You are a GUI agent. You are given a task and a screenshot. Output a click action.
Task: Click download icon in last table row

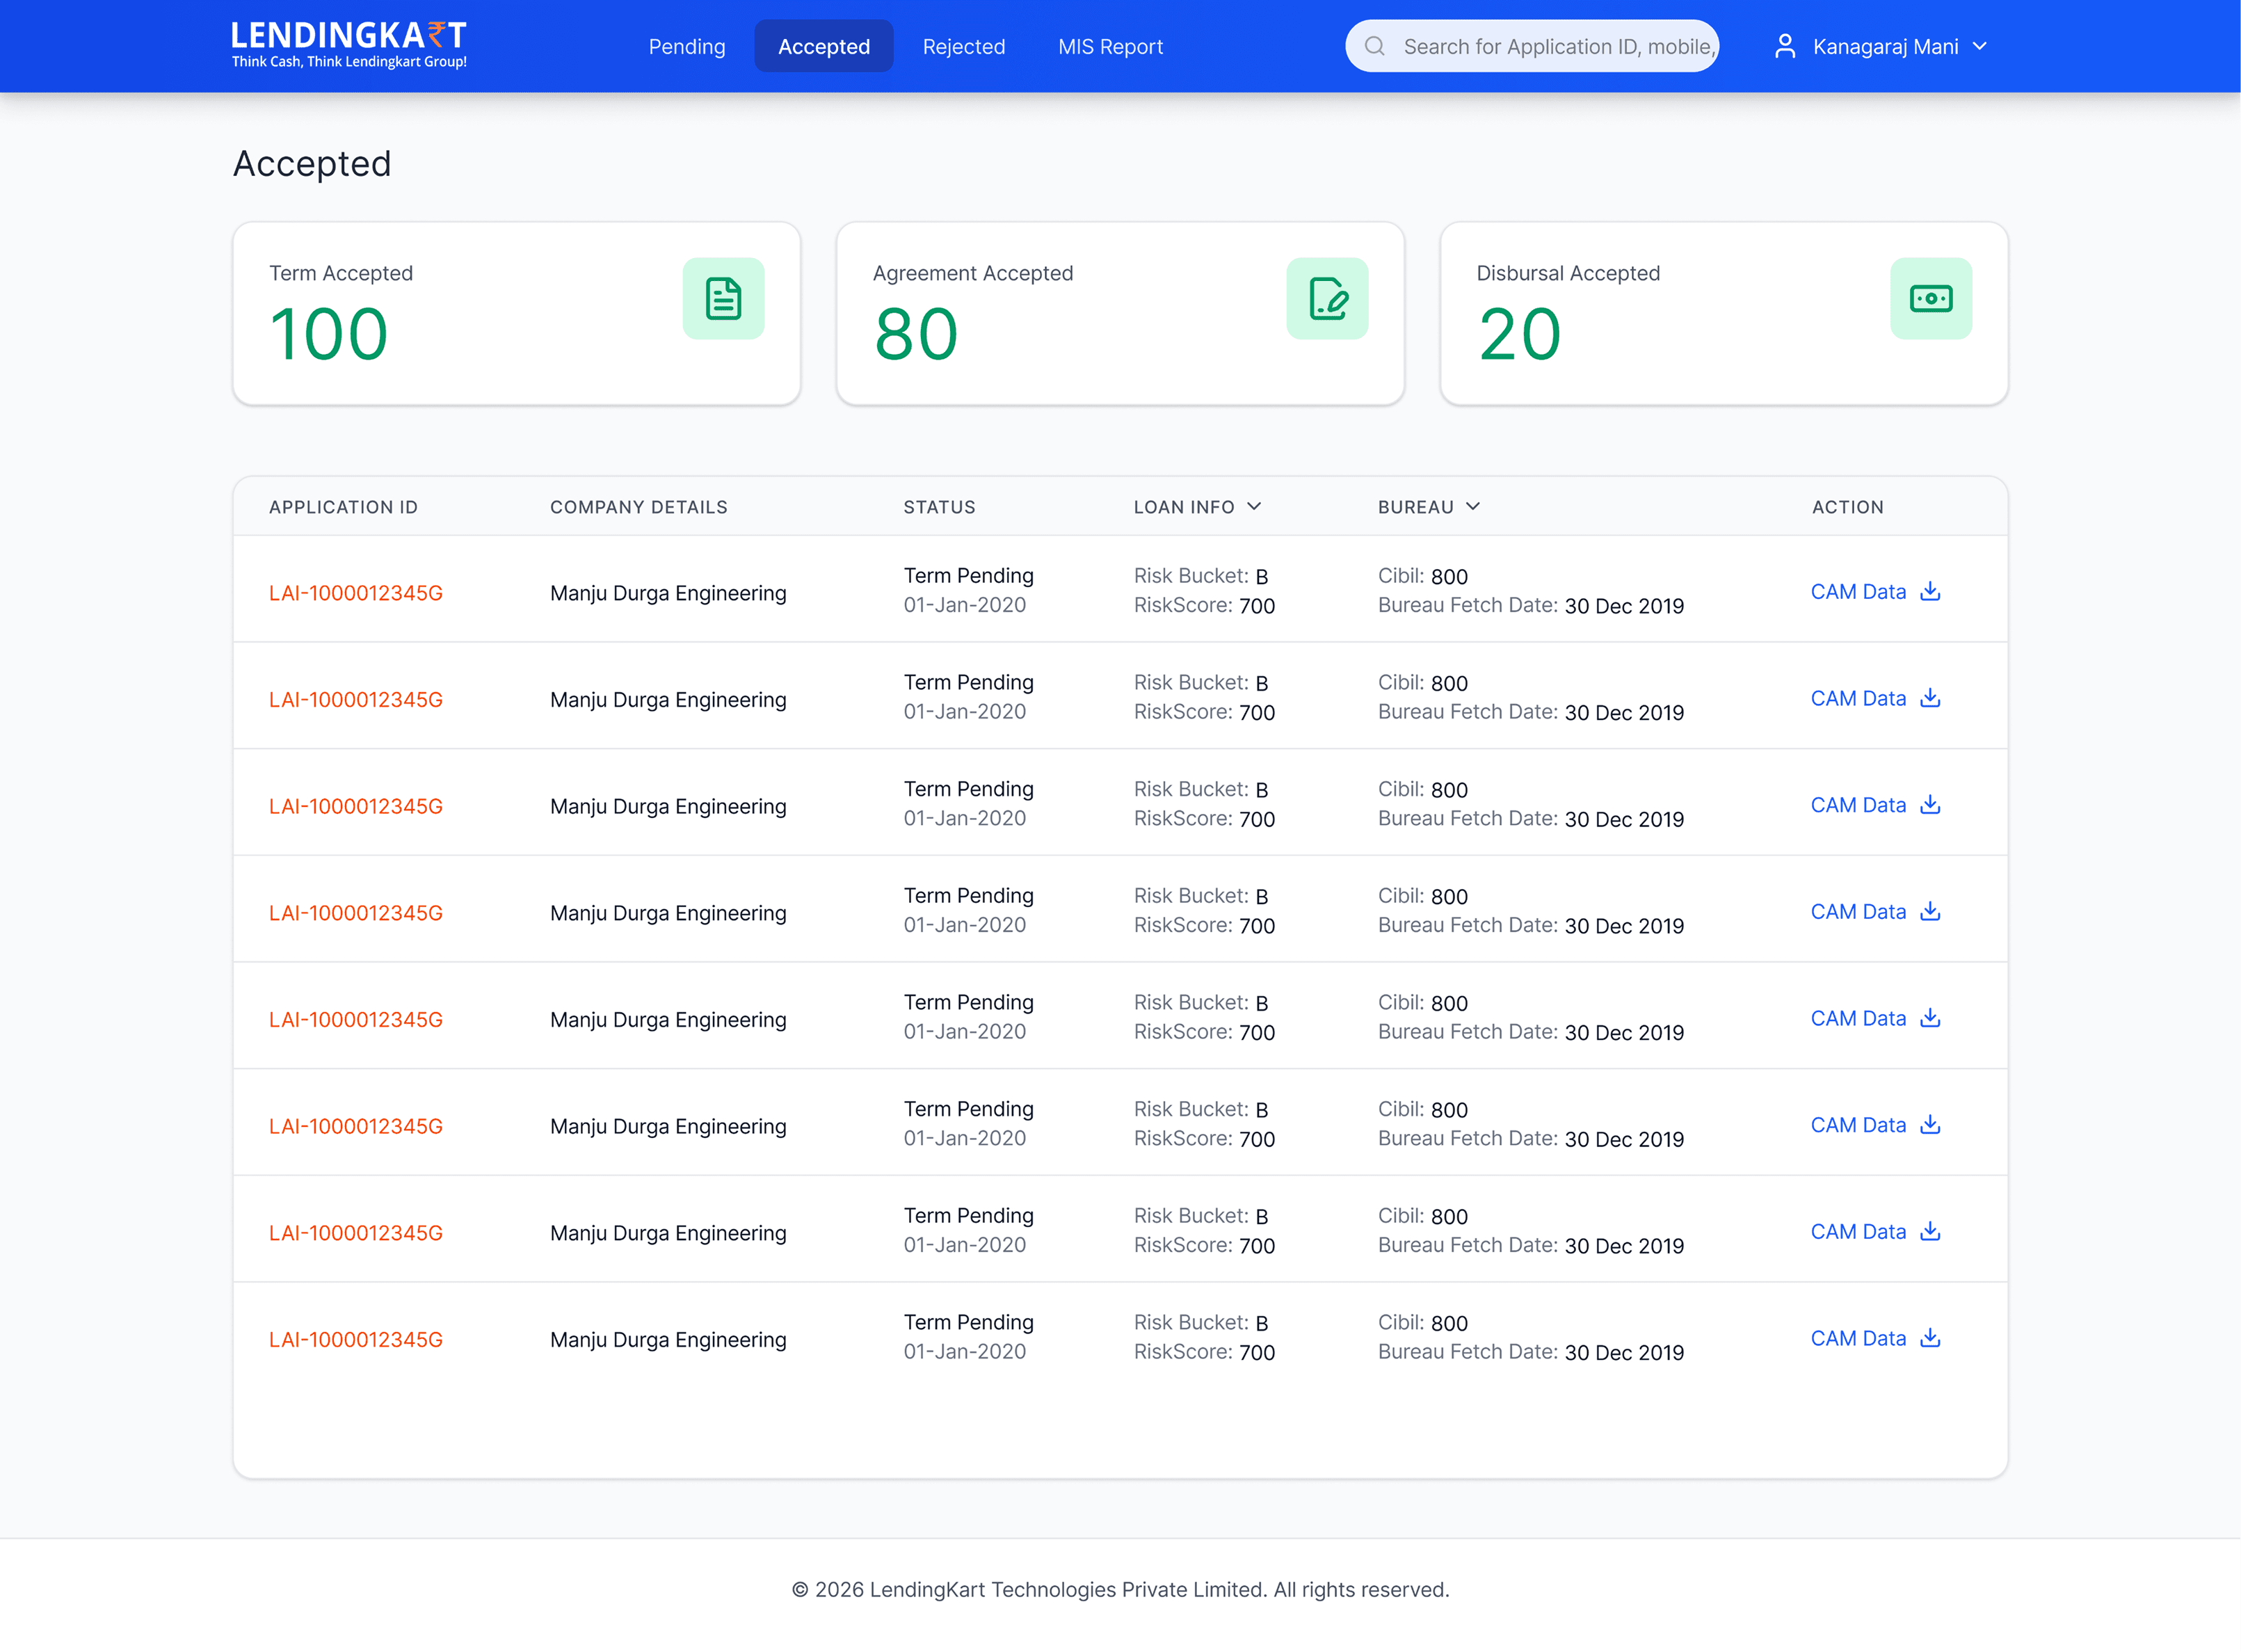(1930, 1338)
